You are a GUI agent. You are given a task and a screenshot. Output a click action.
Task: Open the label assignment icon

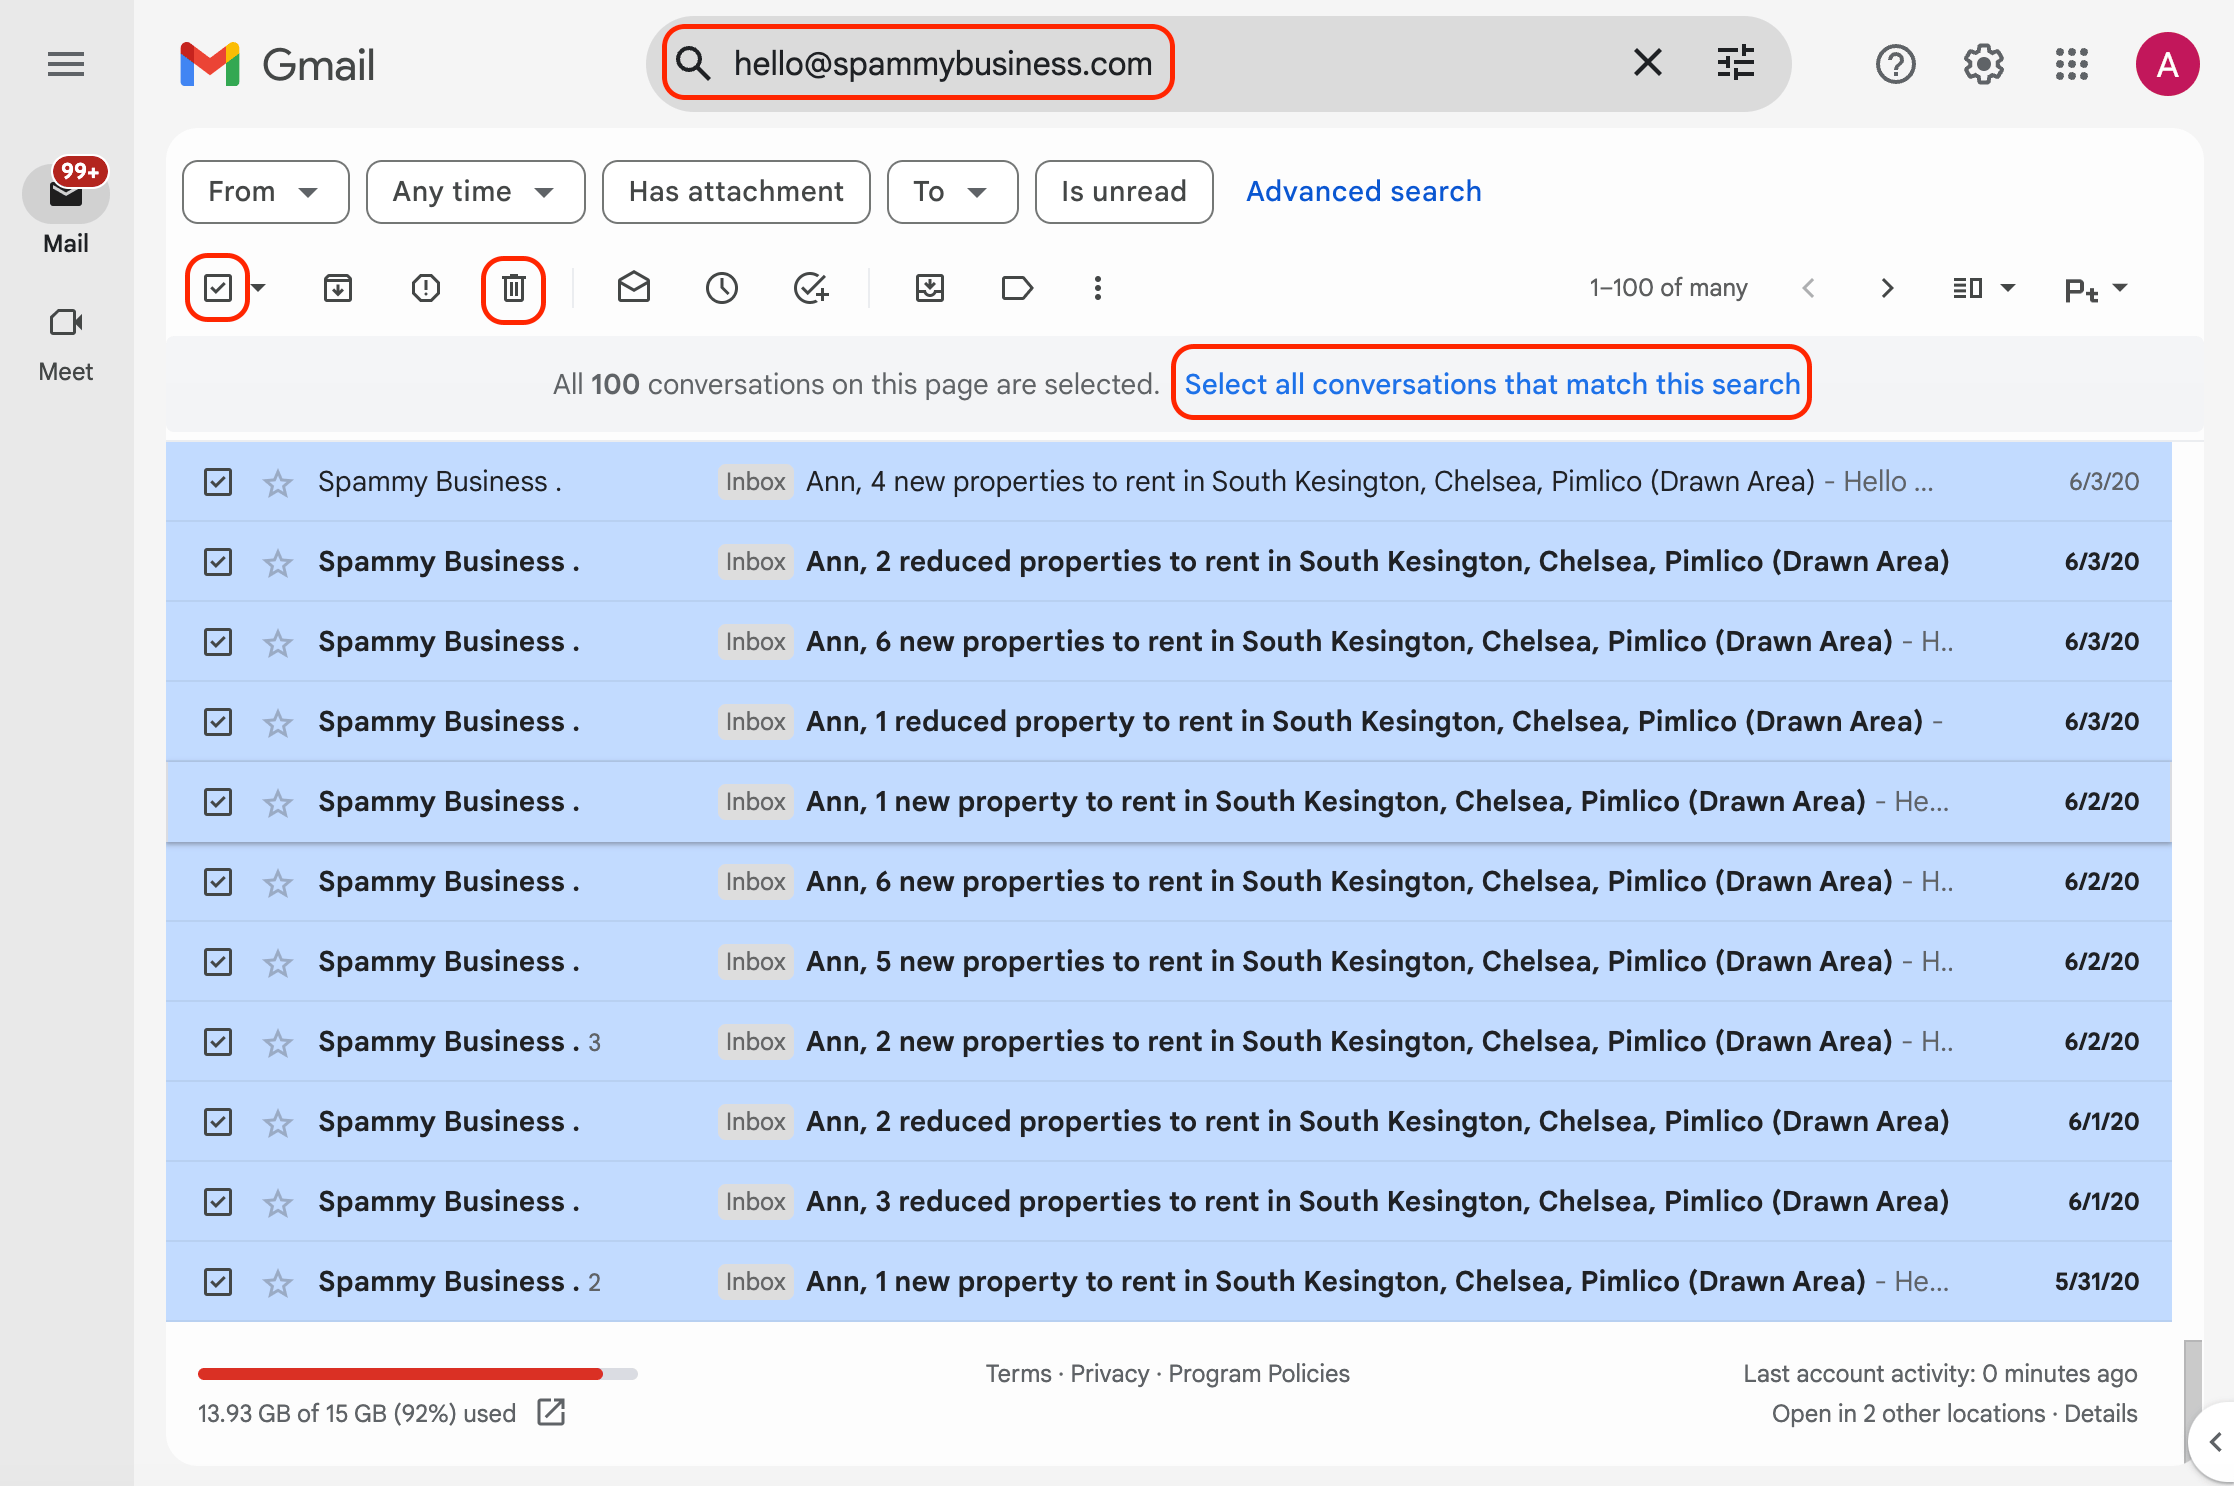[1017, 288]
